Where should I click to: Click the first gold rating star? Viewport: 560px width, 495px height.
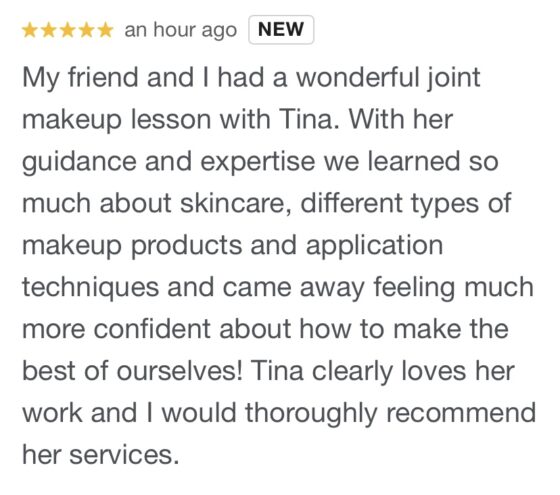pyautogui.click(x=30, y=30)
